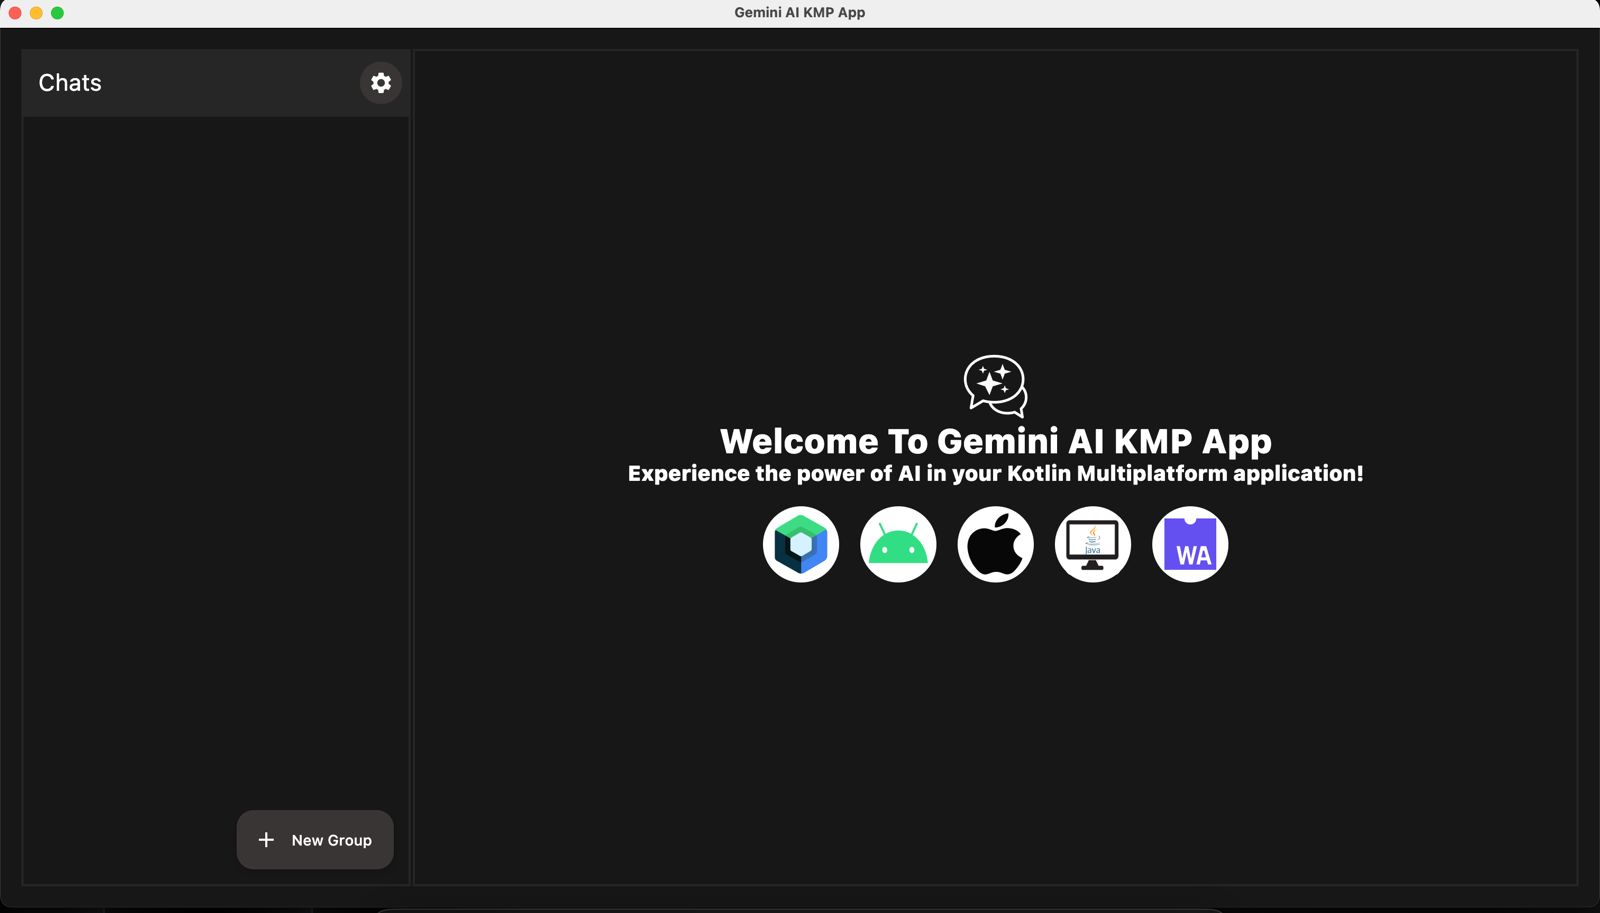Open settings with the gear icon
The image size is (1600, 913).
point(381,83)
